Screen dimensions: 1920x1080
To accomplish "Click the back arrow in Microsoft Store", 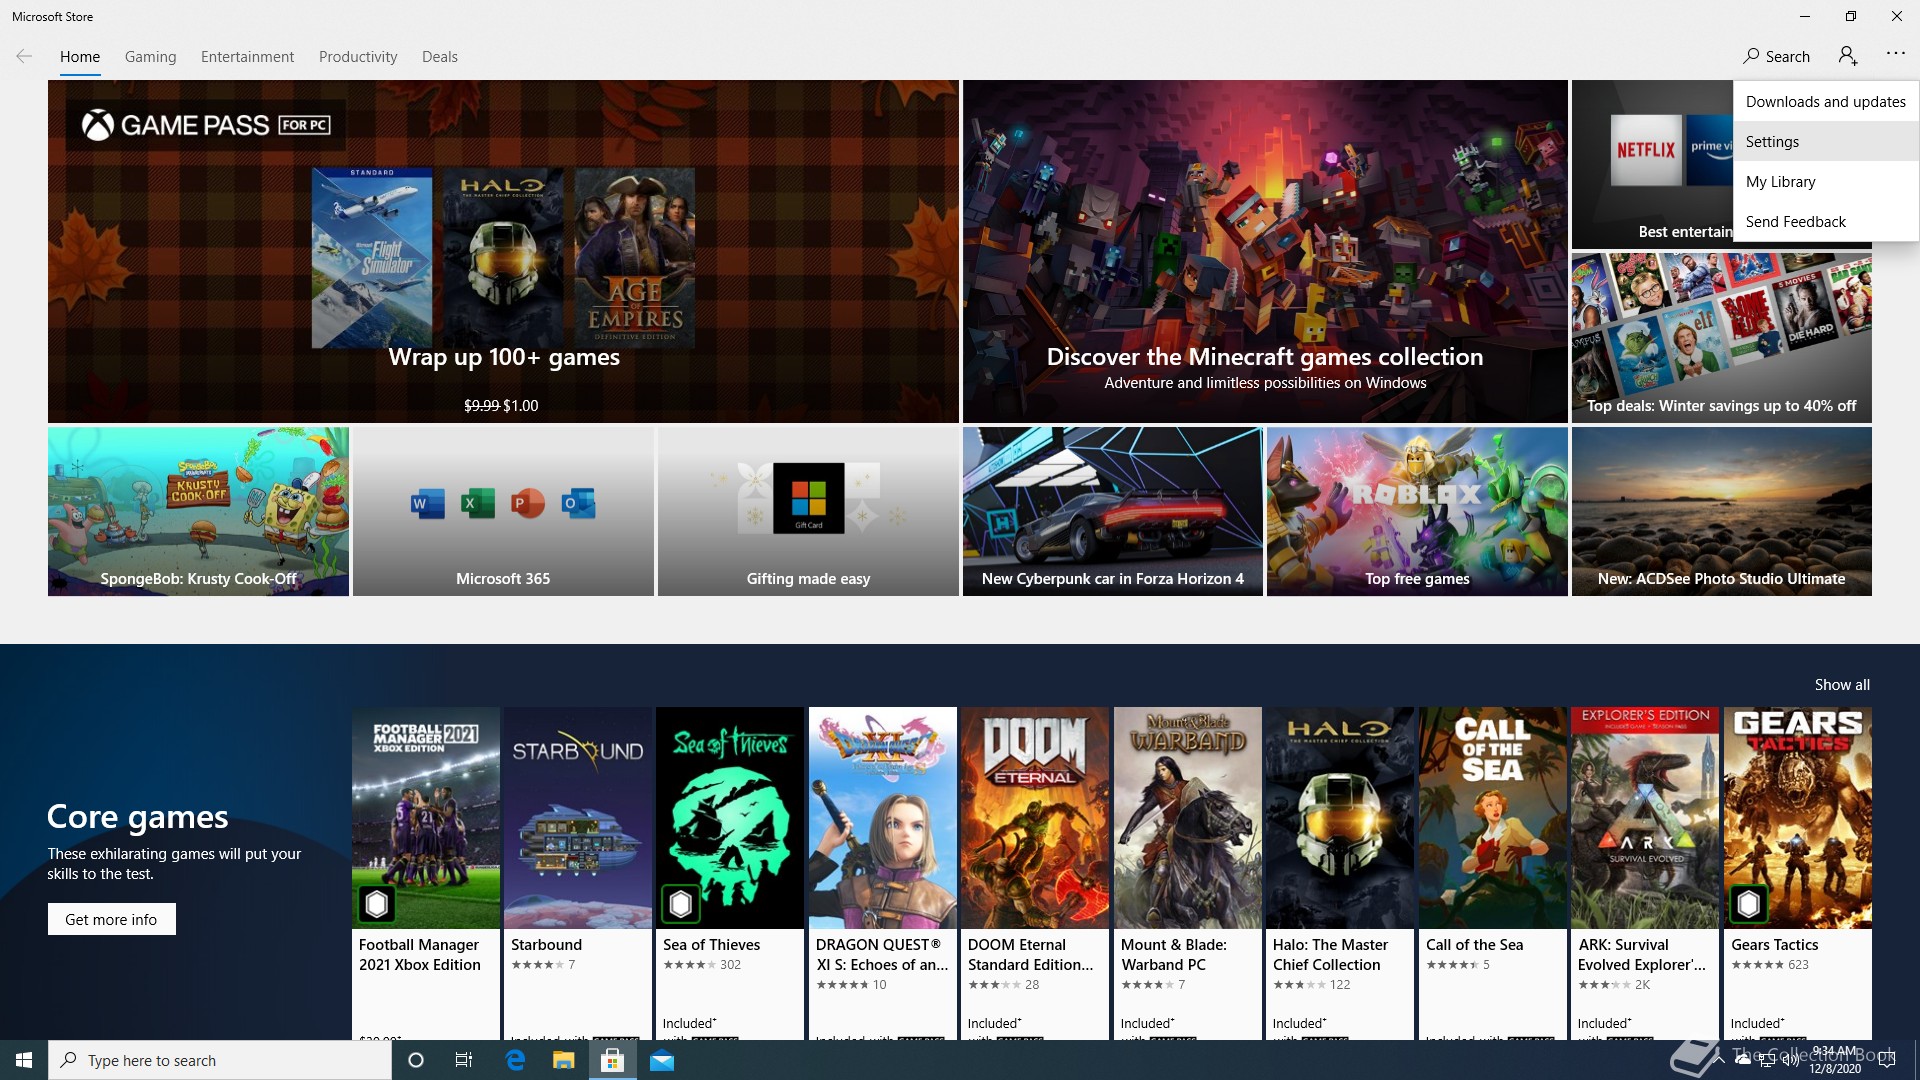I will click(x=24, y=56).
